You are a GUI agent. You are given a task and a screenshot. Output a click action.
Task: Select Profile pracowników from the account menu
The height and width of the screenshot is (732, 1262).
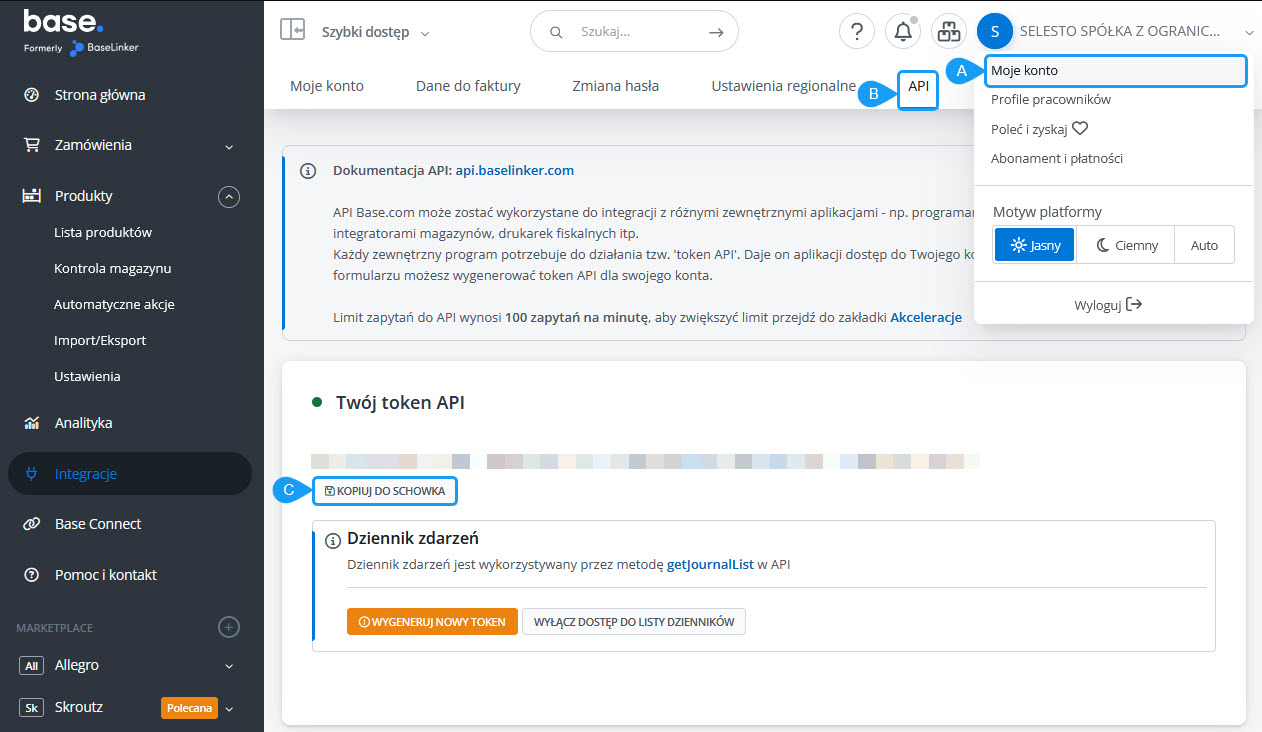(x=1051, y=99)
